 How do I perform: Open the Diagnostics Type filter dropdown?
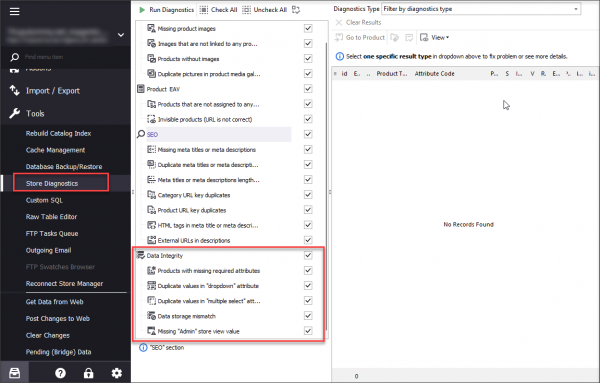coord(481,9)
